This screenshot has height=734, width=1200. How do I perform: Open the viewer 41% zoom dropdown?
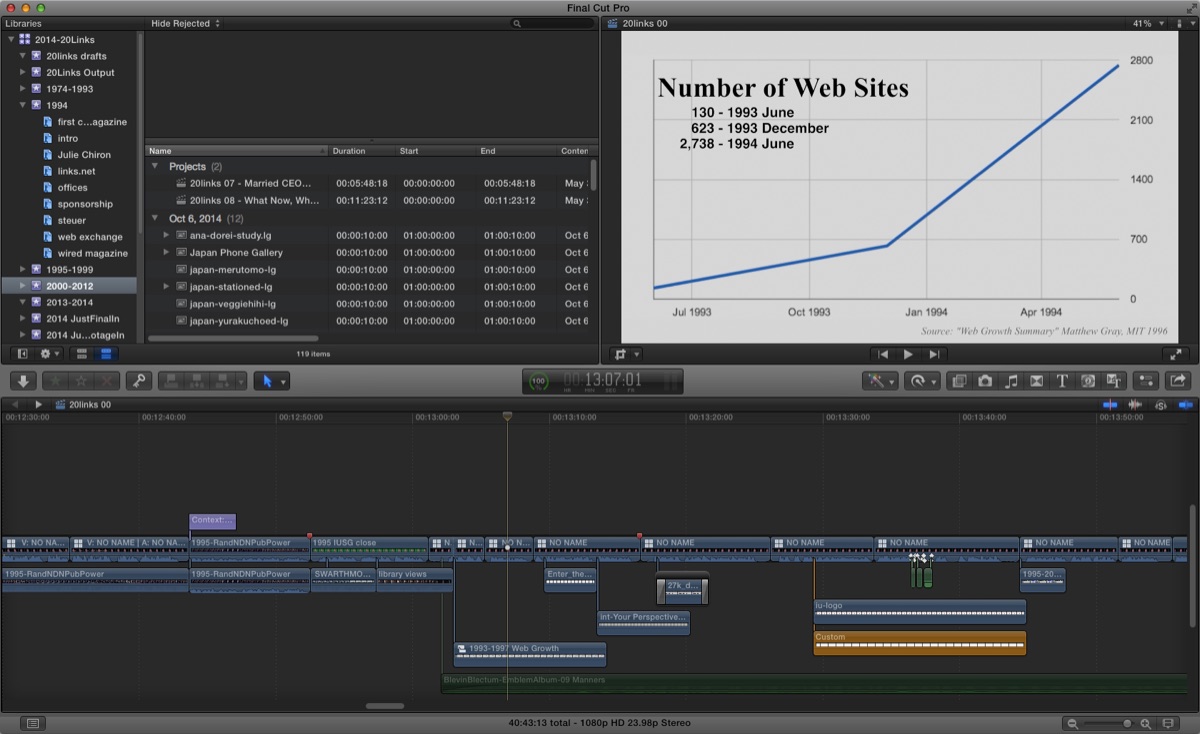(x=1146, y=23)
